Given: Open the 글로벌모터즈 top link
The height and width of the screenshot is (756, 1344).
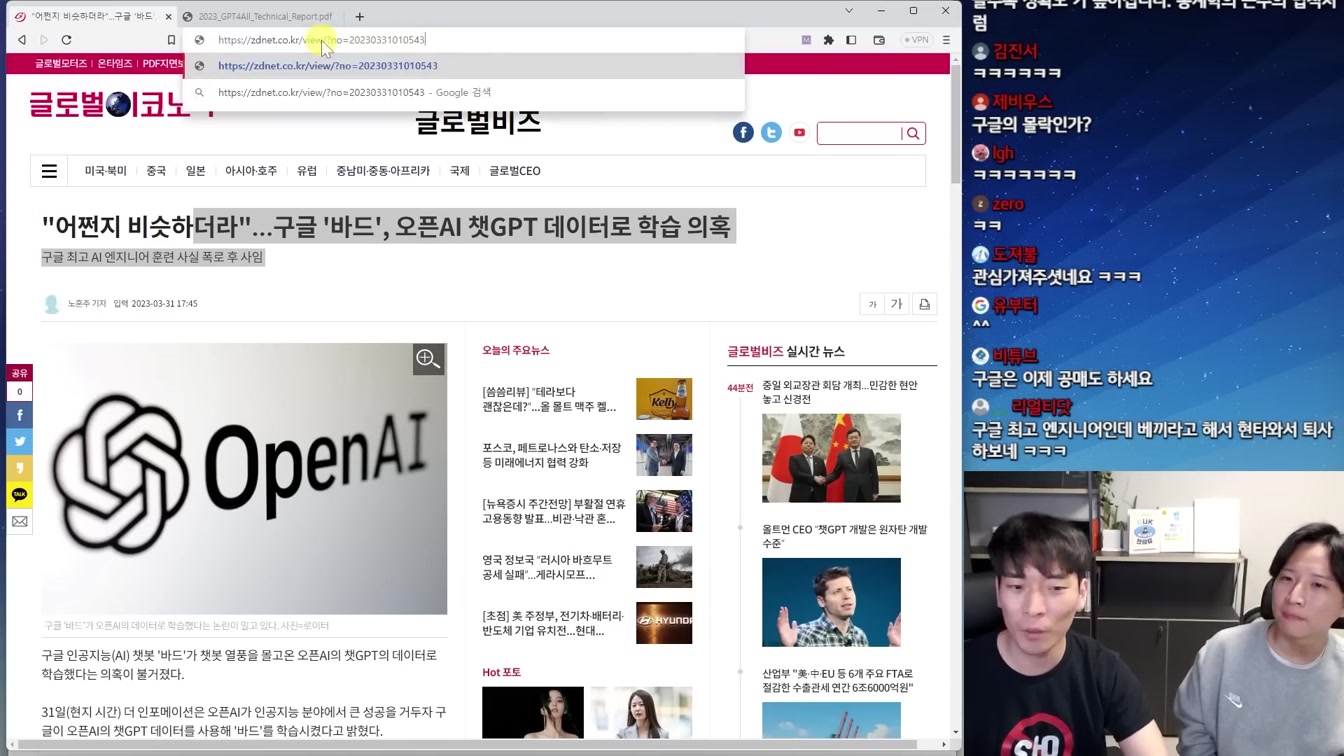Looking at the screenshot, I should pyautogui.click(x=61, y=63).
